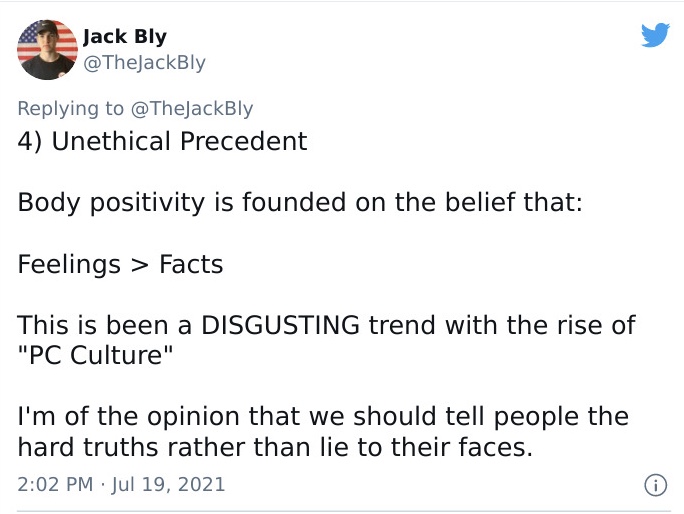Click the blue Twitter bird logo
The width and height of the screenshot is (684, 514).
point(655,34)
